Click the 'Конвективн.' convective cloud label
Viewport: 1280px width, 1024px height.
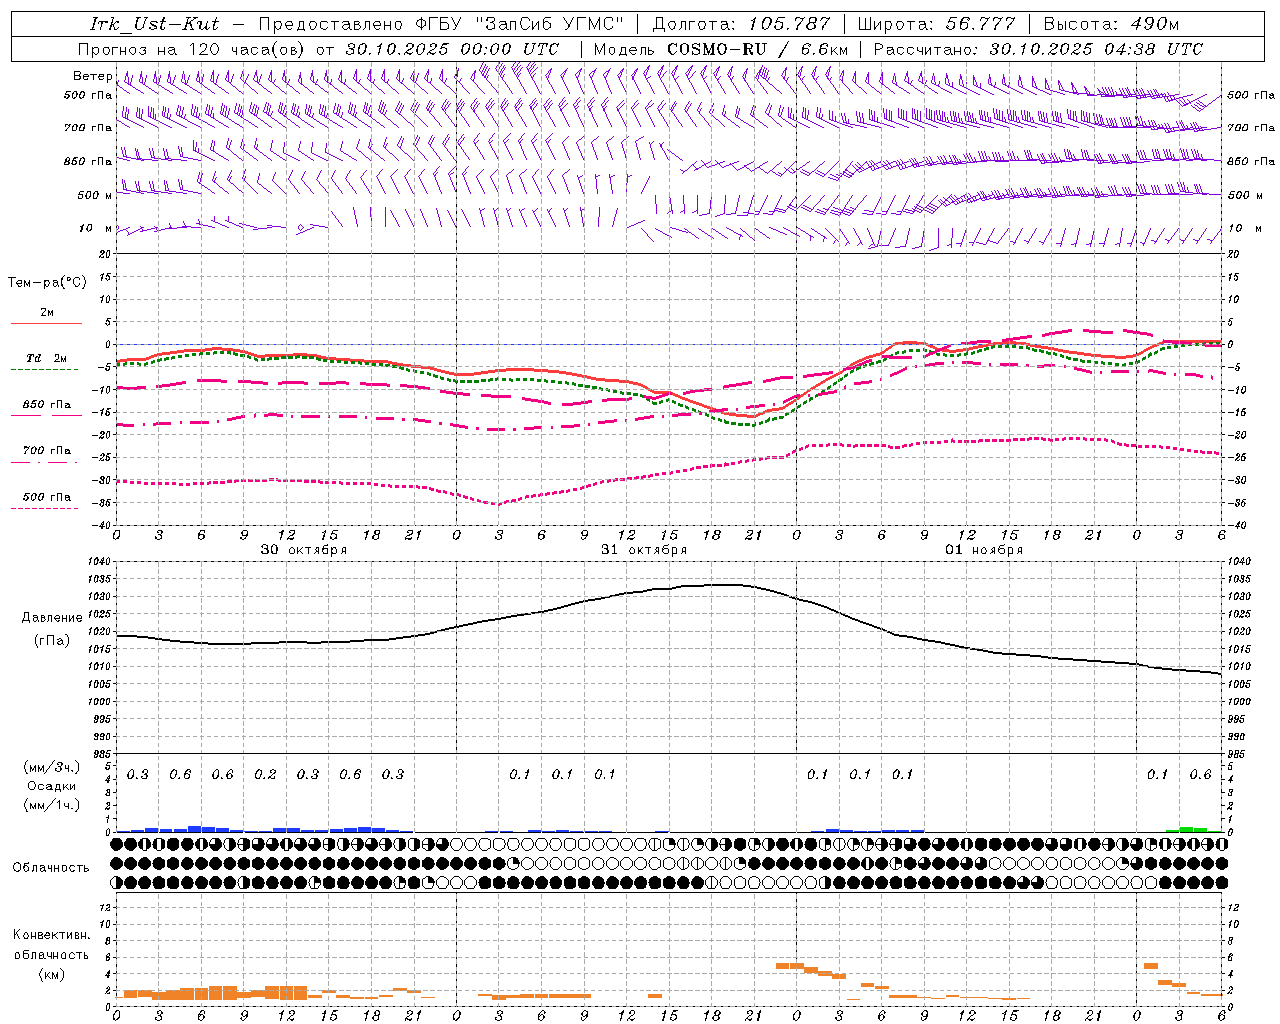click(x=51, y=935)
